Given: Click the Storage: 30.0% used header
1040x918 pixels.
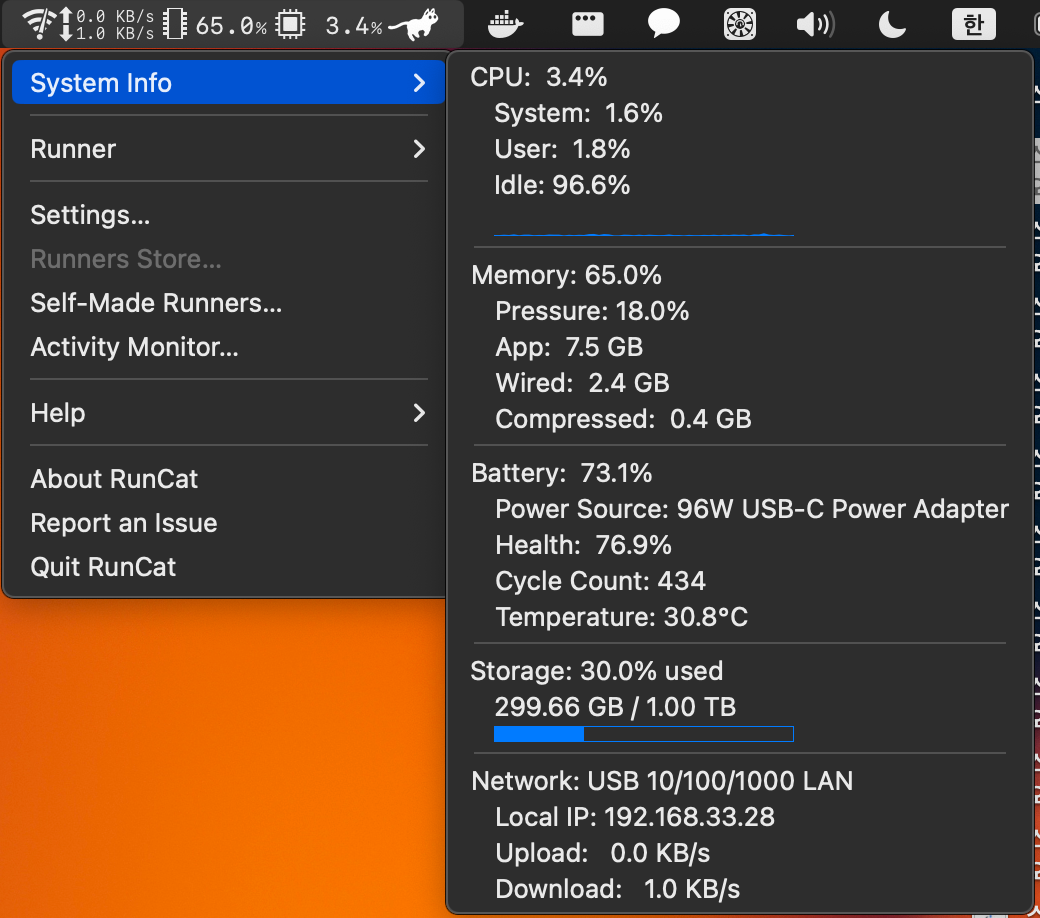Looking at the screenshot, I should pyautogui.click(x=597, y=671).
